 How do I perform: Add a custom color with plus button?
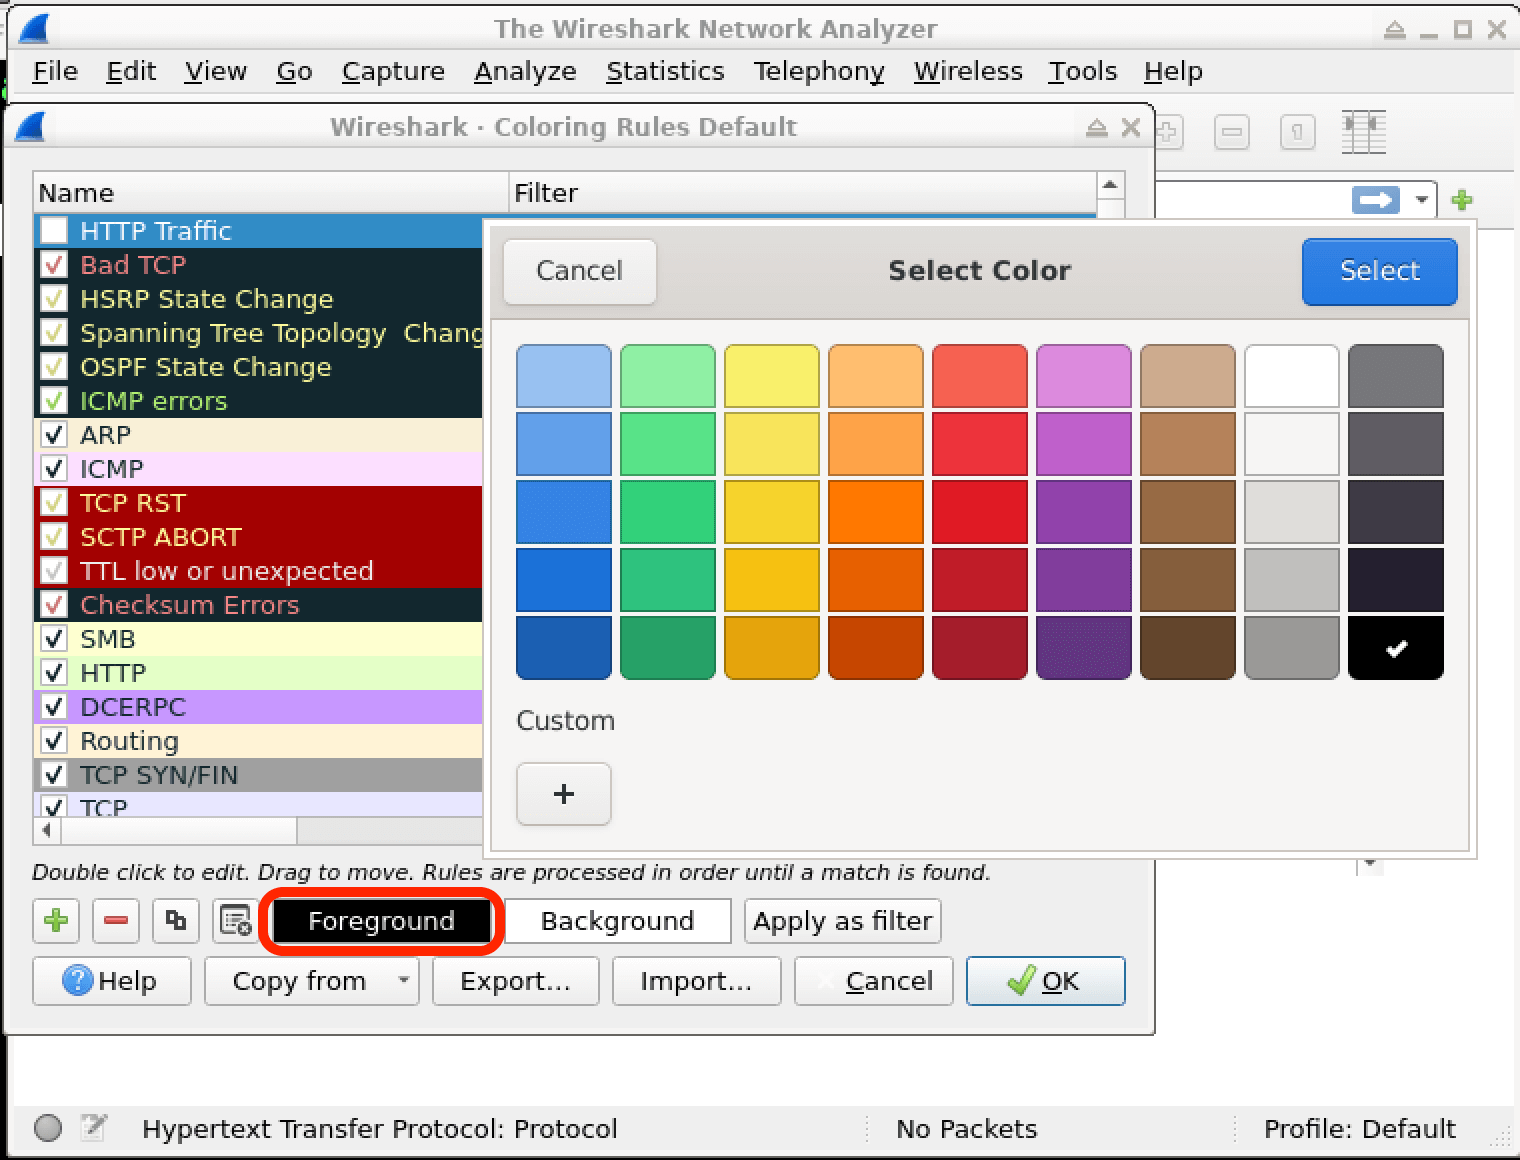[564, 794]
